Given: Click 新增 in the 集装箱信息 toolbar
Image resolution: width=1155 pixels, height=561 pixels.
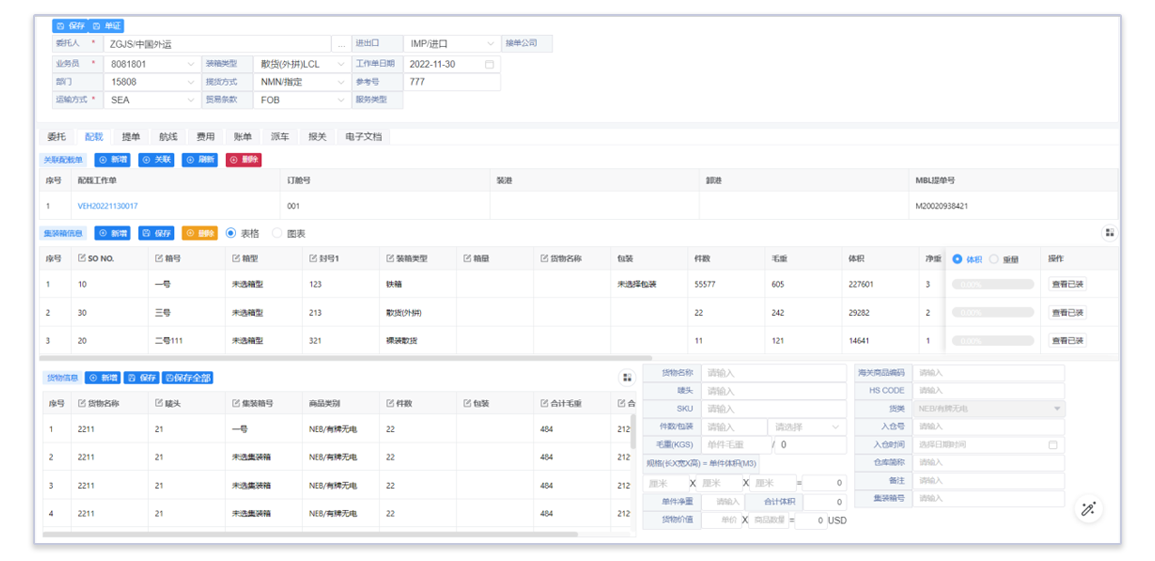Looking at the screenshot, I should tap(112, 233).
